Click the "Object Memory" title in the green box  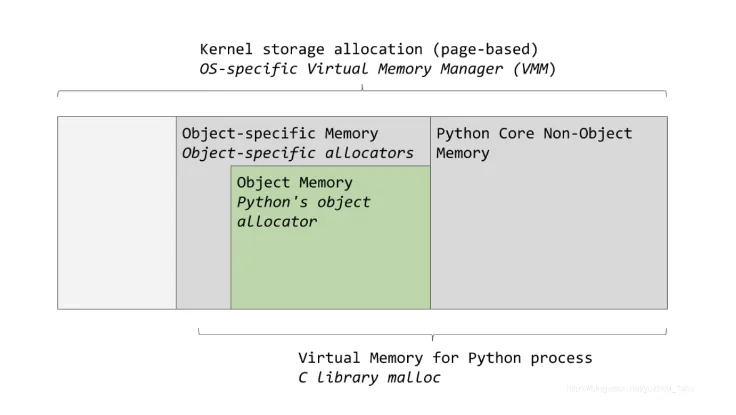point(295,182)
